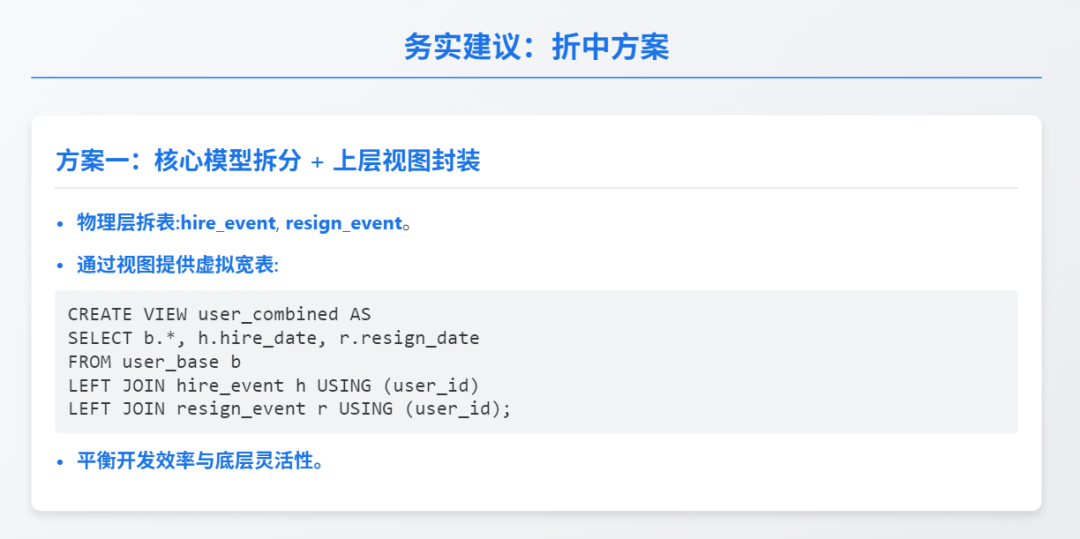Click the LEFT JOIN resign_event code line

pos(289,409)
